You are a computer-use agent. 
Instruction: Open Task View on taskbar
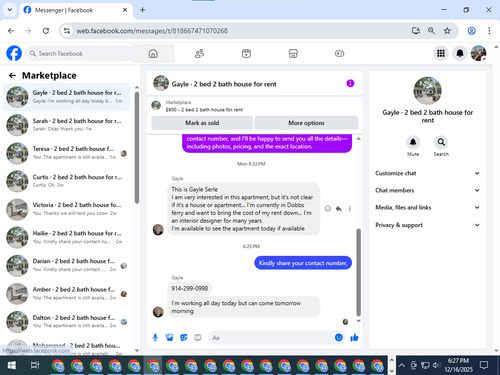[x=35, y=366]
